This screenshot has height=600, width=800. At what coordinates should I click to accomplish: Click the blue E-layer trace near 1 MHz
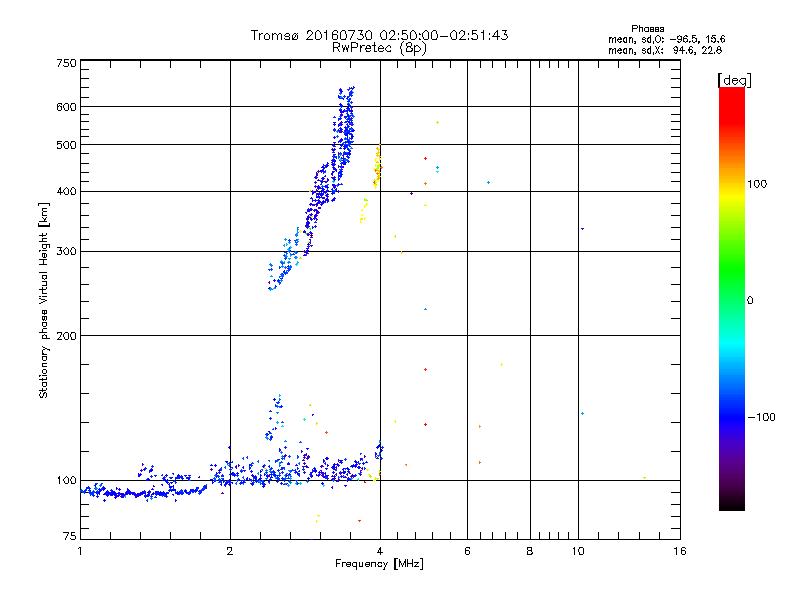(x=94, y=491)
